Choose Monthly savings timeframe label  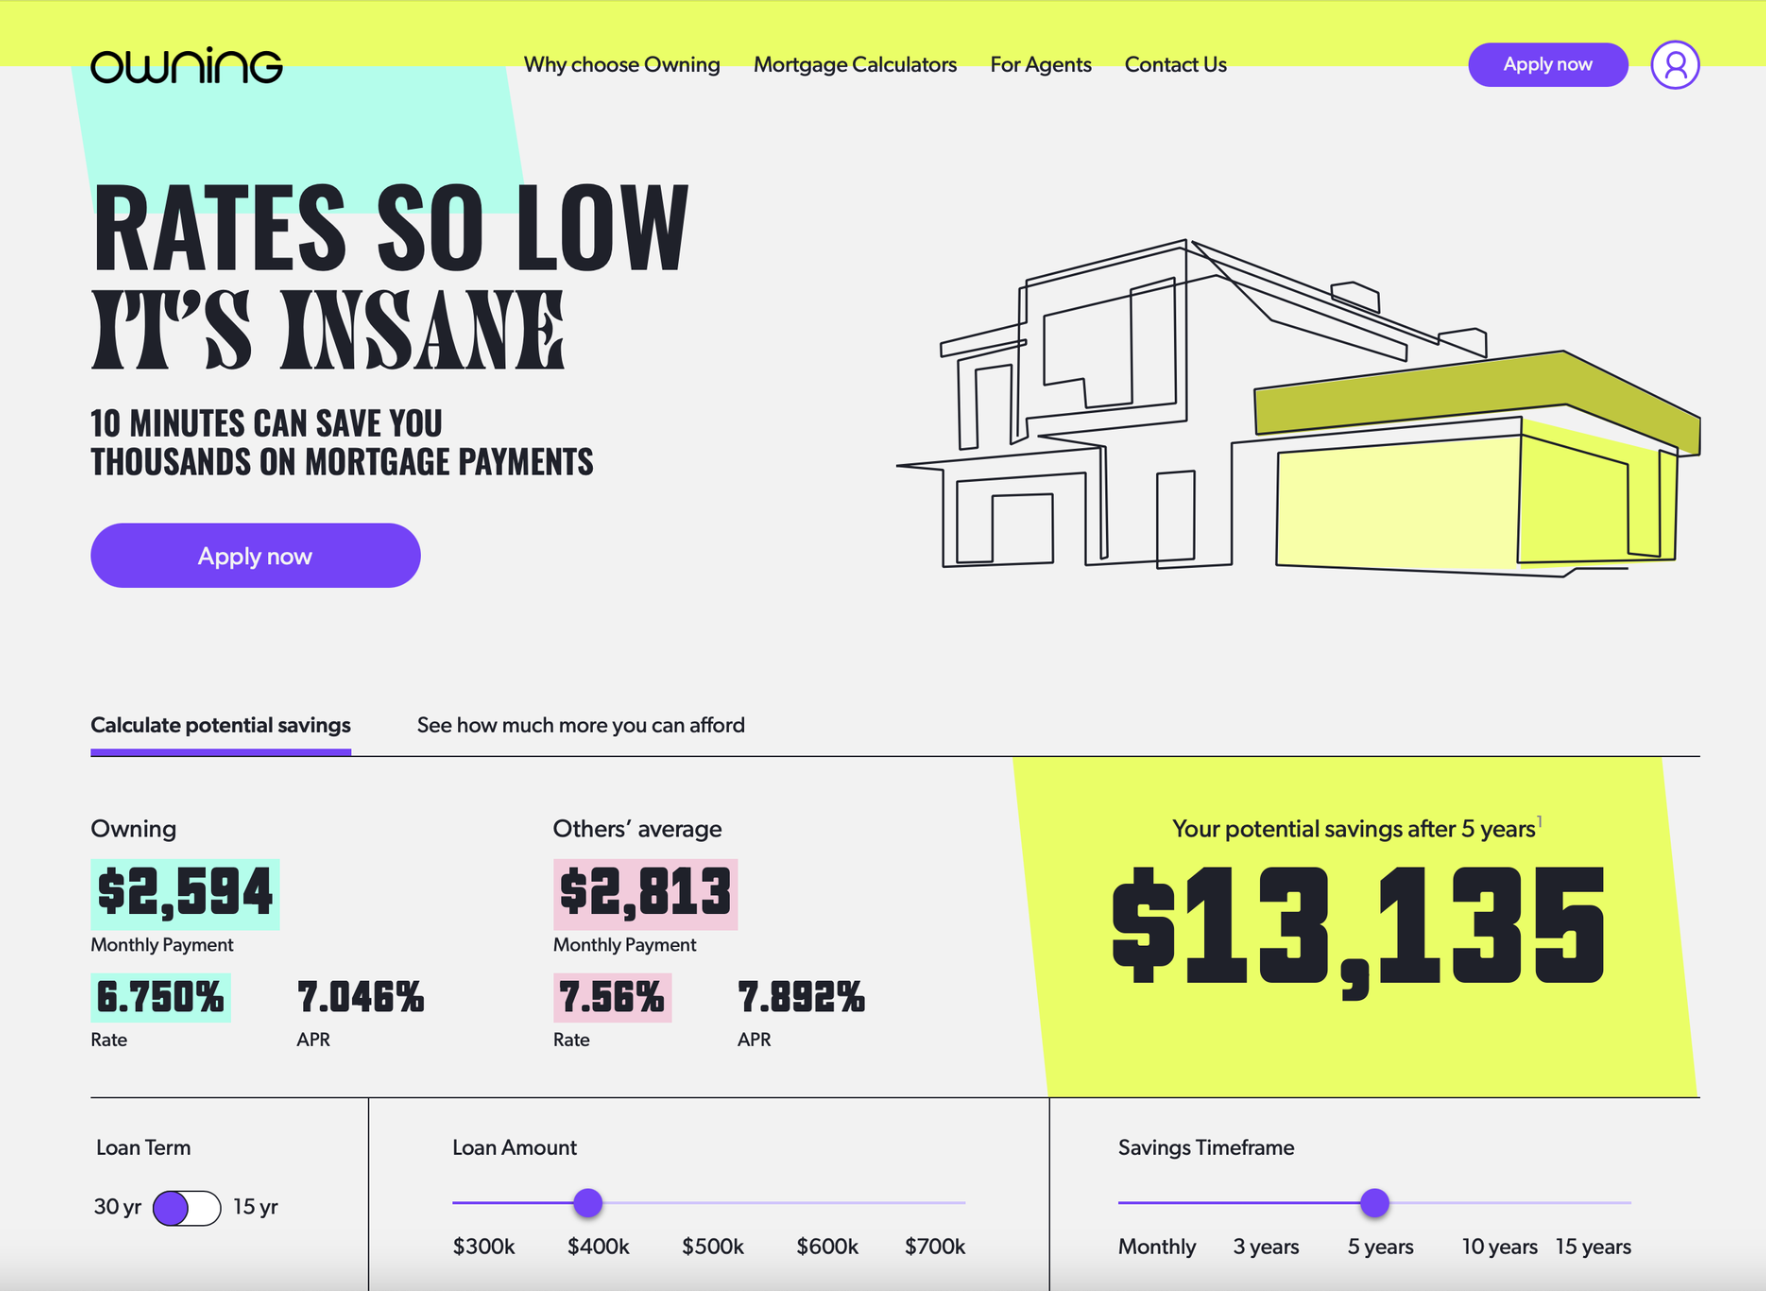pyautogui.click(x=1157, y=1247)
